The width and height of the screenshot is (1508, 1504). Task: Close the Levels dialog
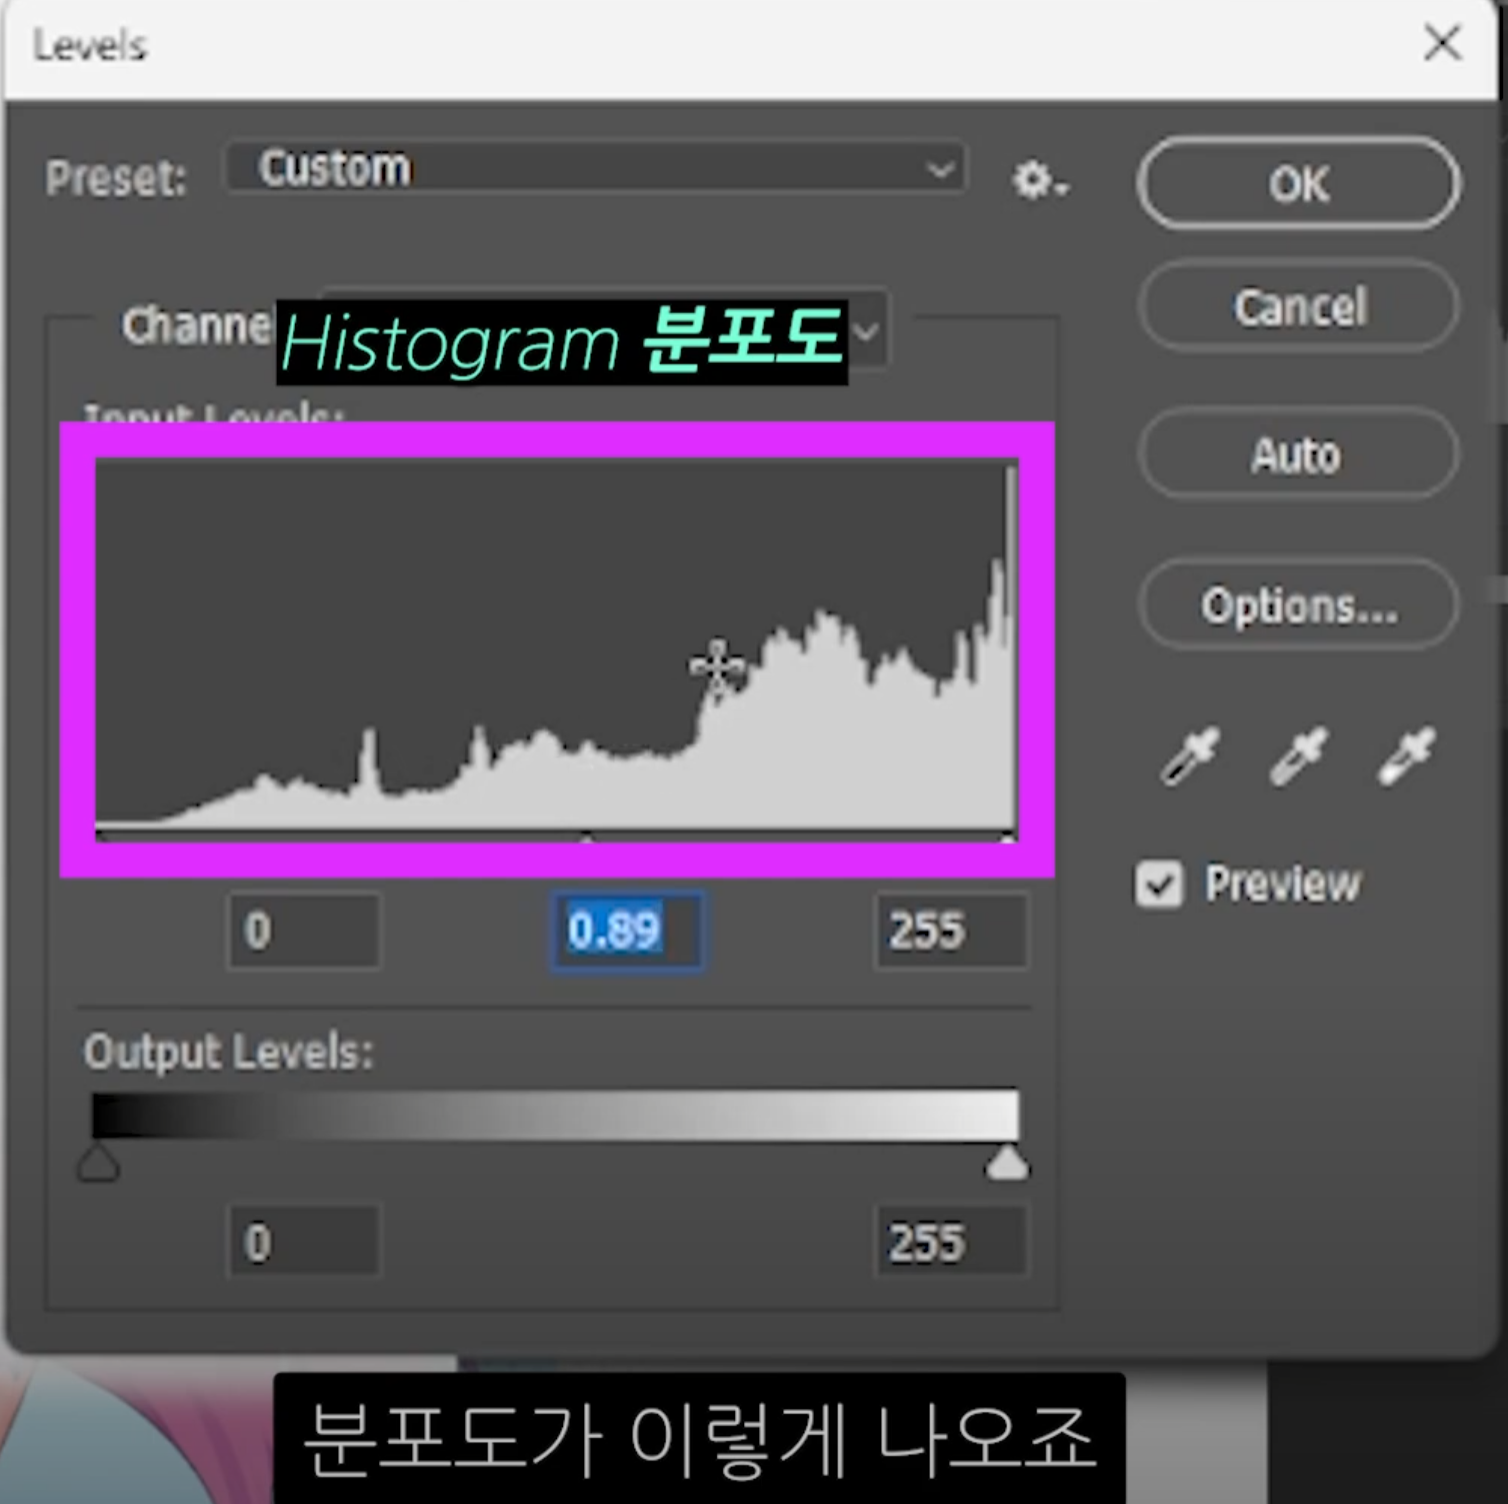1442,43
